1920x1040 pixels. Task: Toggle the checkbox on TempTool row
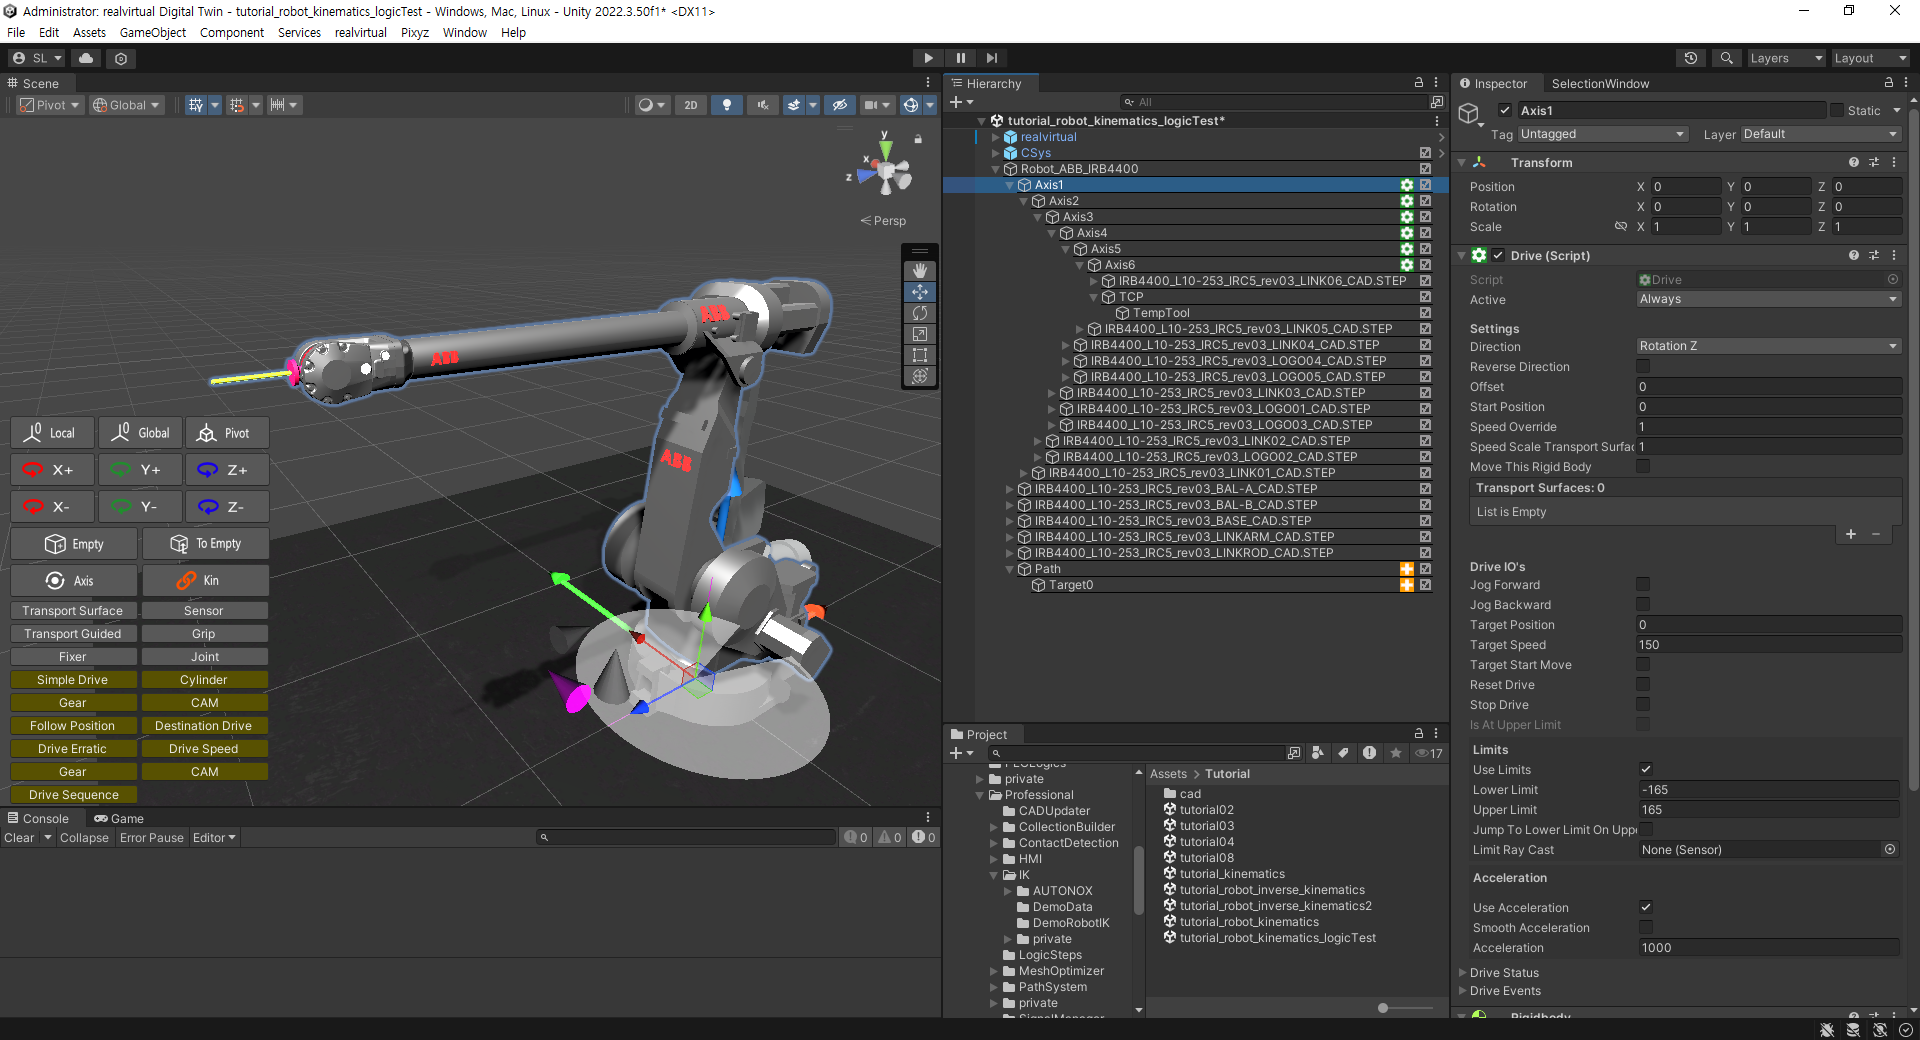click(1425, 313)
